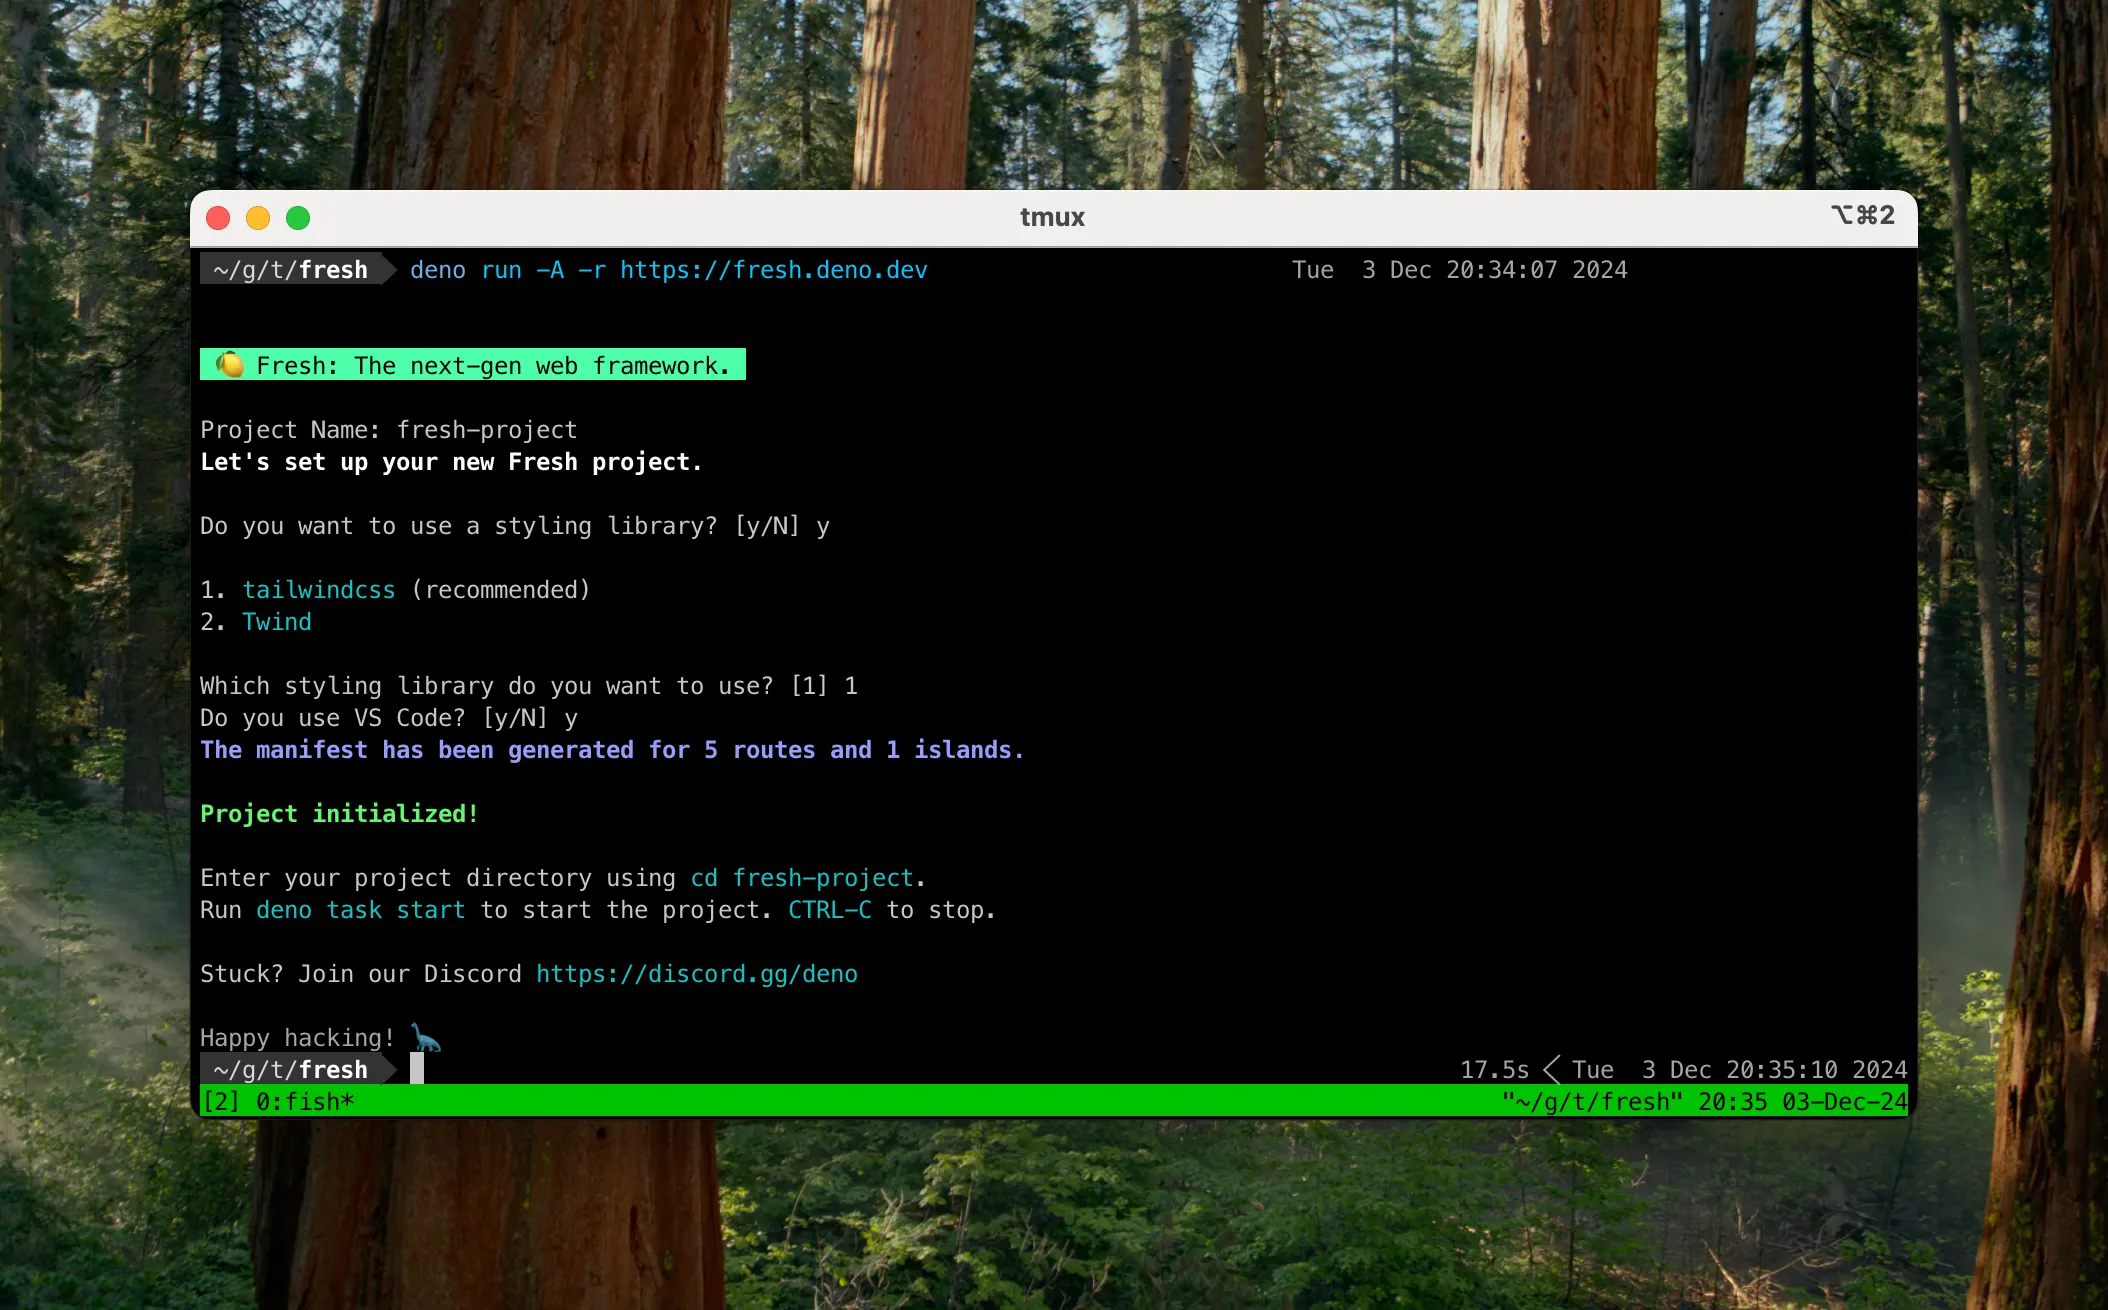The height and width of the screenshot is (1310, 2108).
Task: Click the left chevron before bottom timestamp
Action: (x=1551, y=1070)
